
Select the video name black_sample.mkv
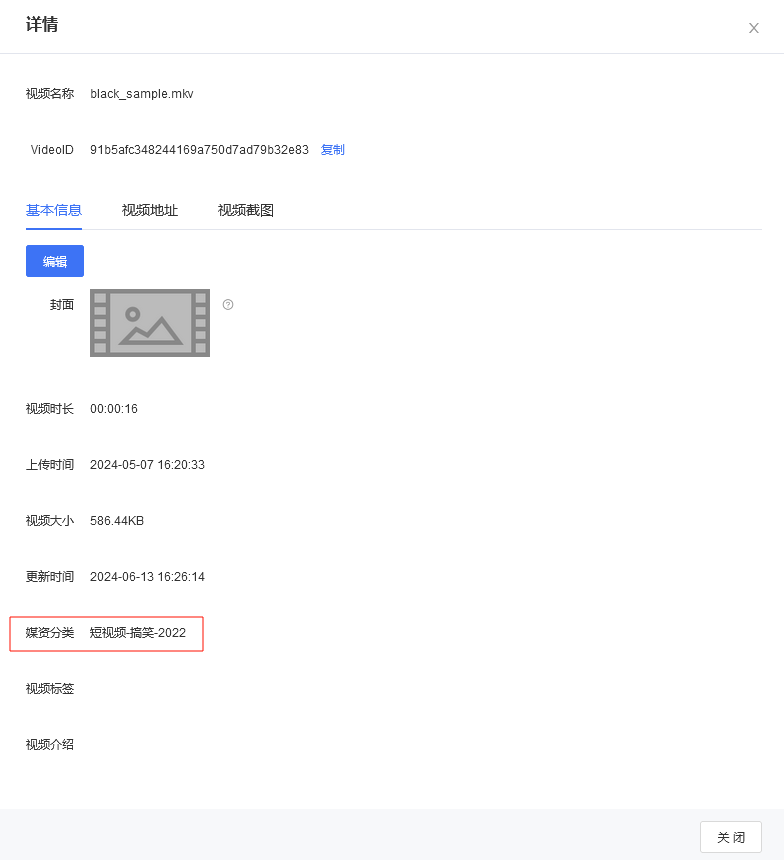(142, 94)
